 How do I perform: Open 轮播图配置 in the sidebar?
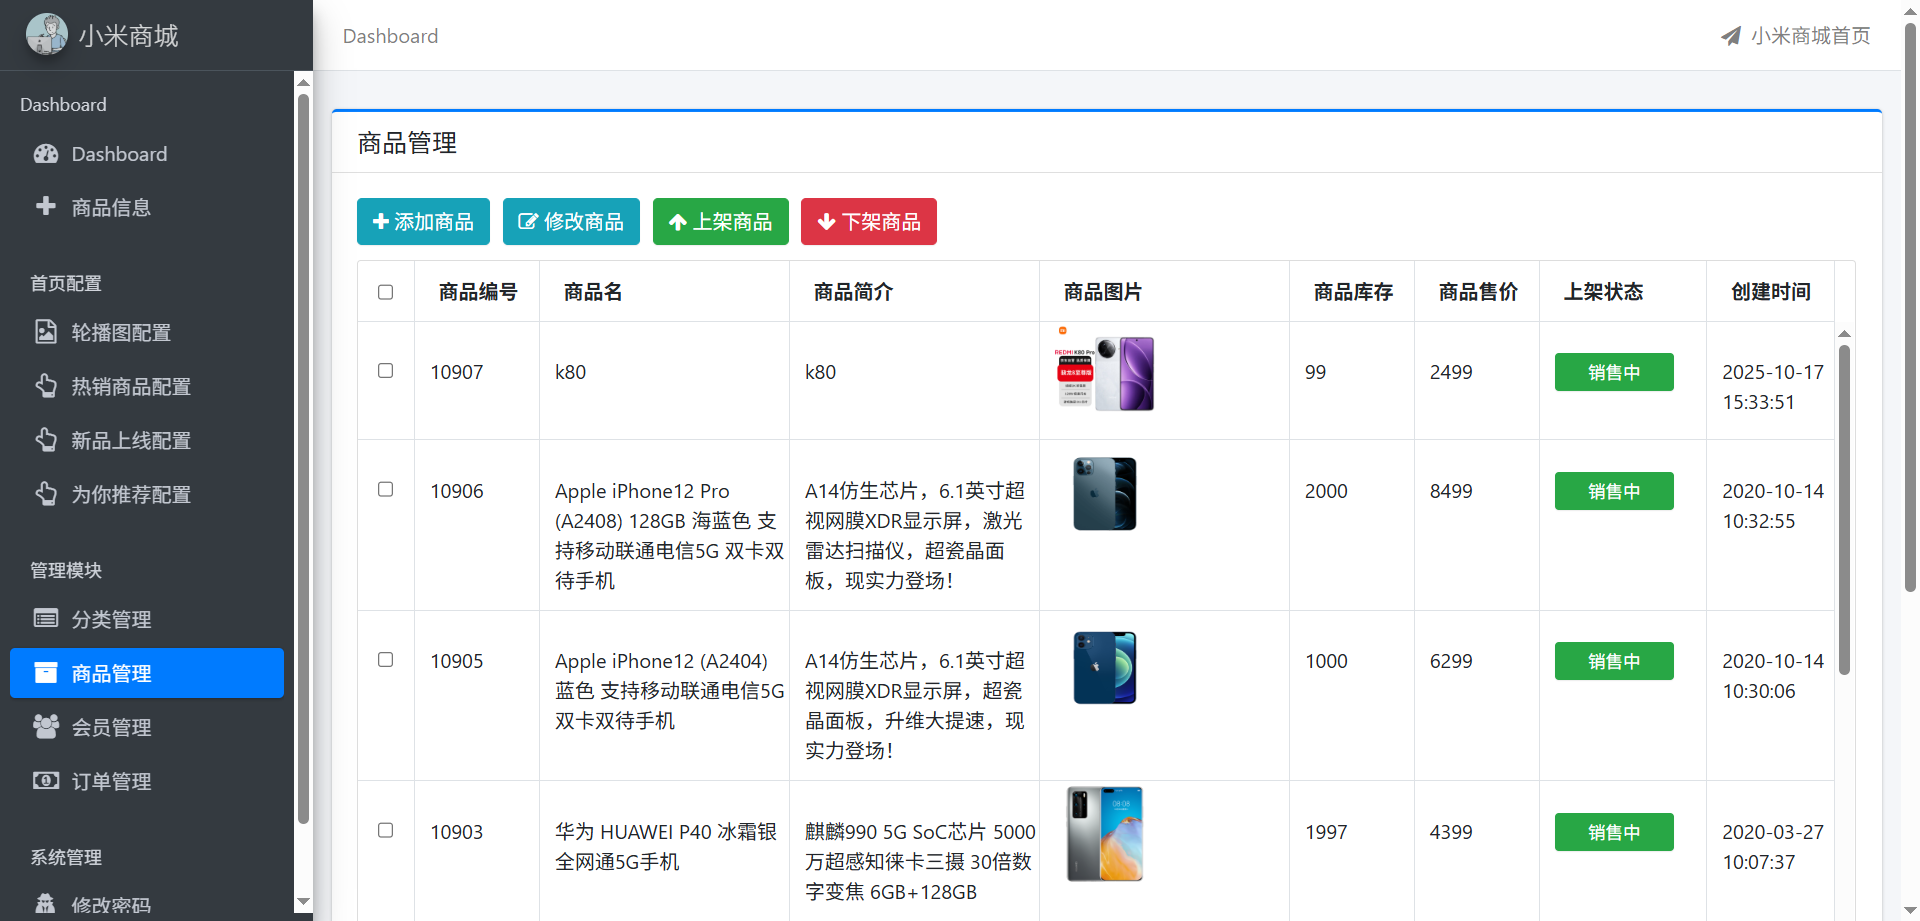147,332
